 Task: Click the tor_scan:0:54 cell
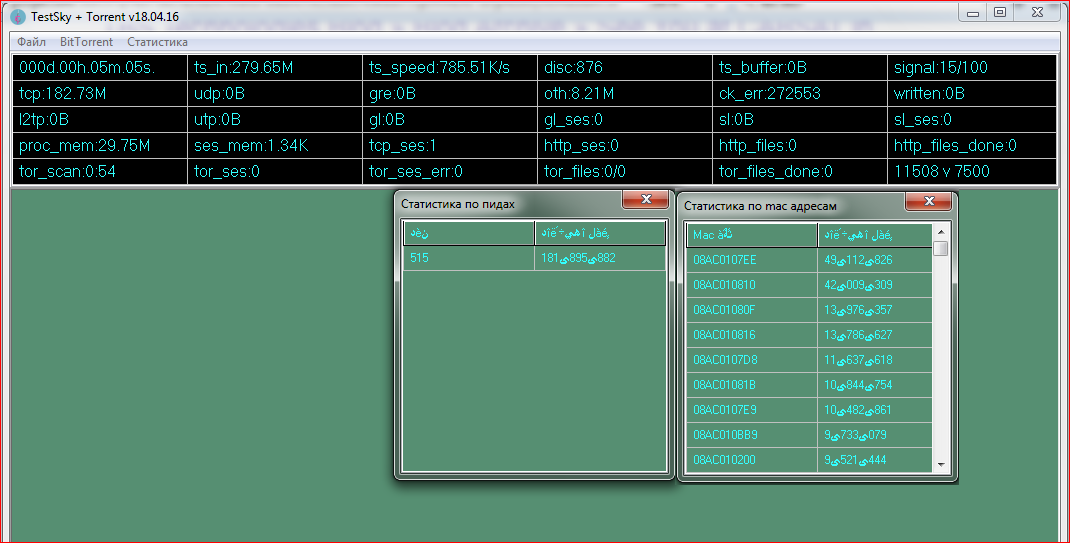(x=99, y=171)
